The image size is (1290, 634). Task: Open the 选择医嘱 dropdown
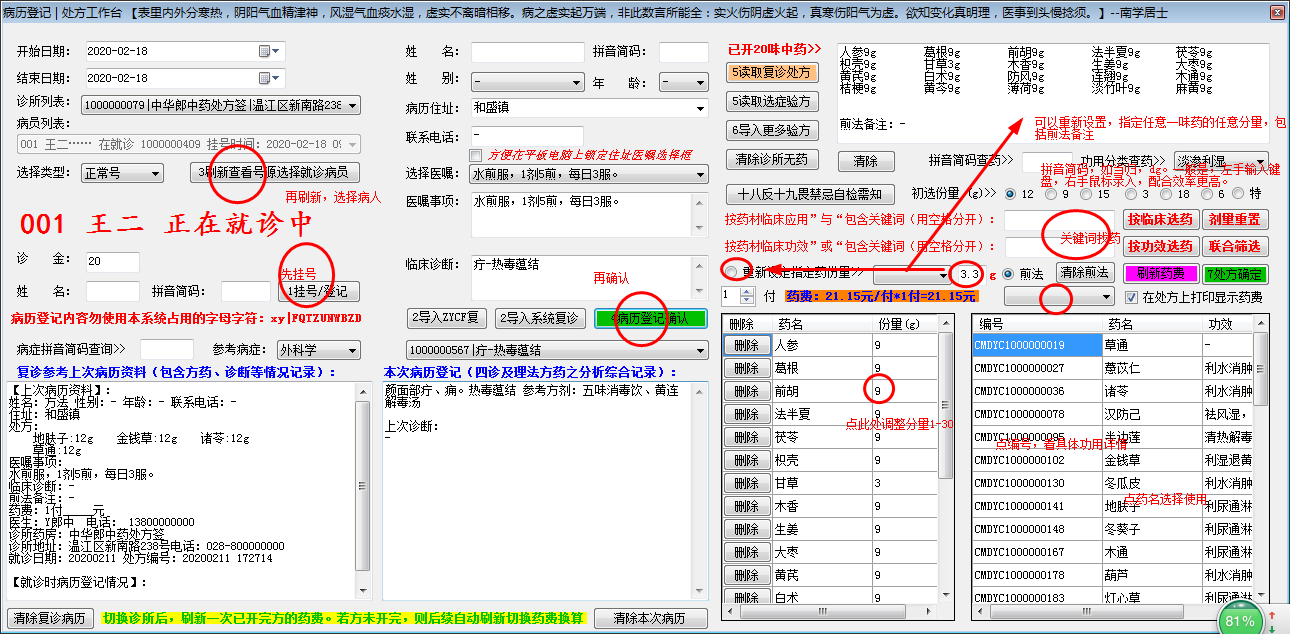point(699,174)
